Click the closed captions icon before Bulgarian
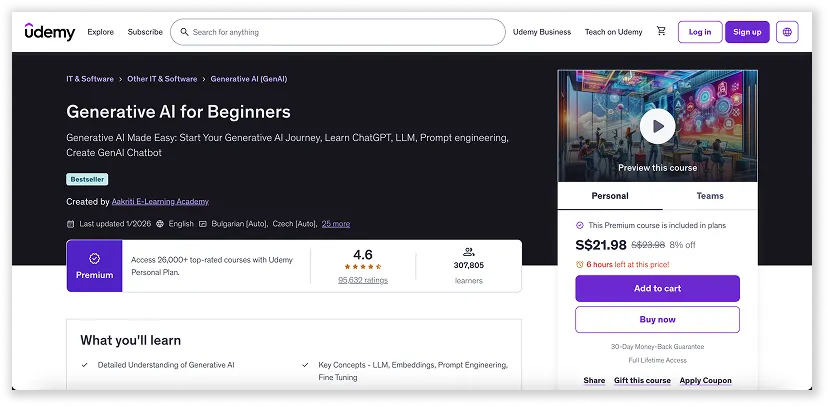 tap(203, 224)
